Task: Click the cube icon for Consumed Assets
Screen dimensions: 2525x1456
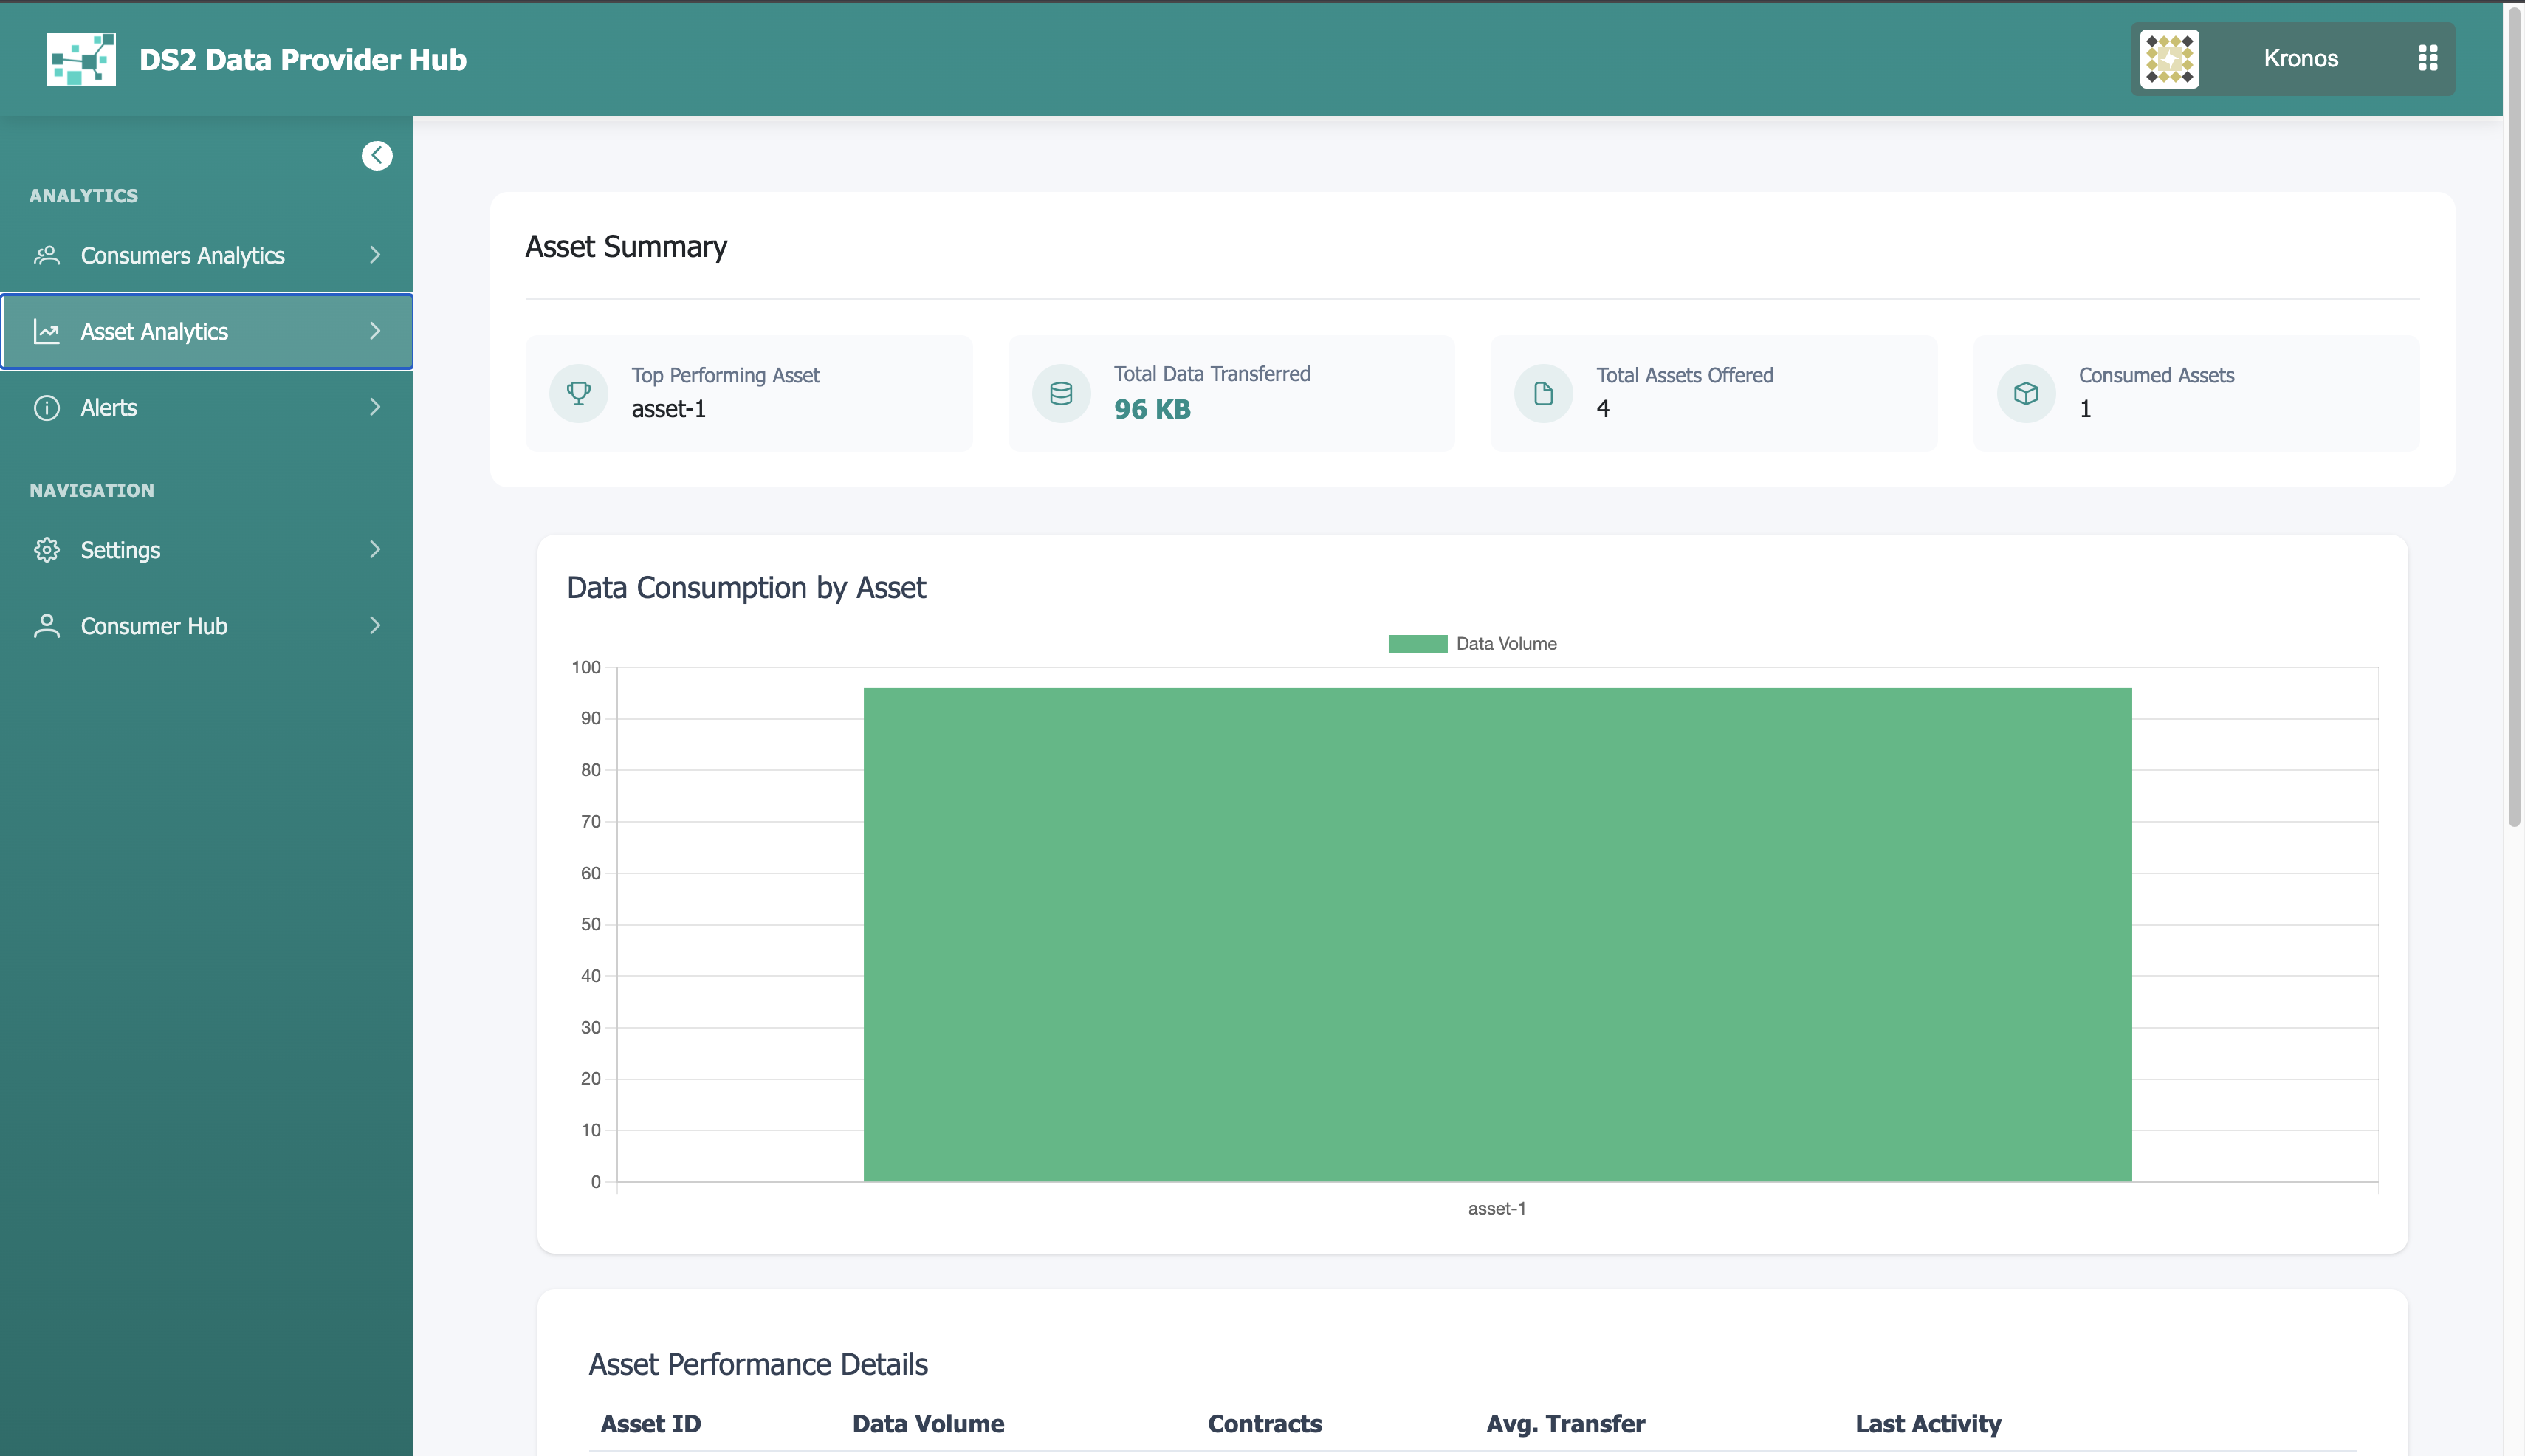Action: (x=2026, y=393)
